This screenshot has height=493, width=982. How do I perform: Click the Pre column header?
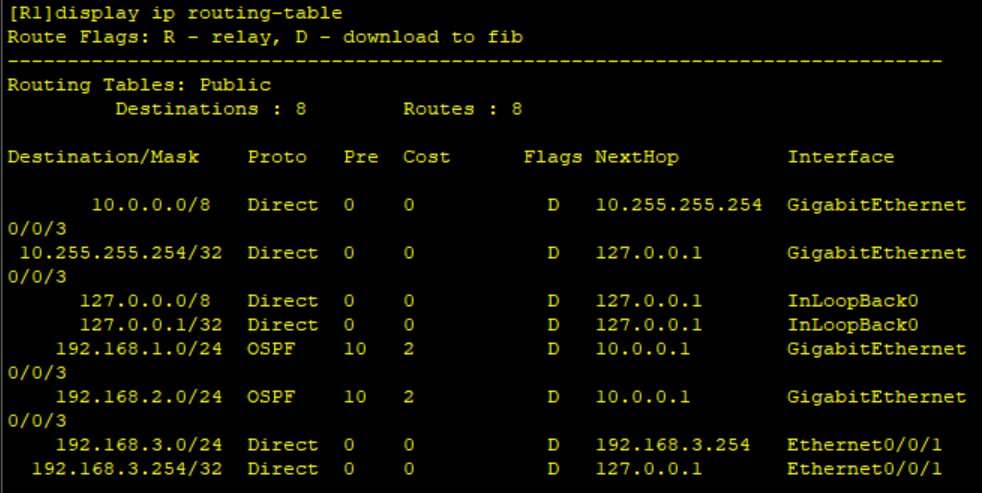(x=360, y=157)
